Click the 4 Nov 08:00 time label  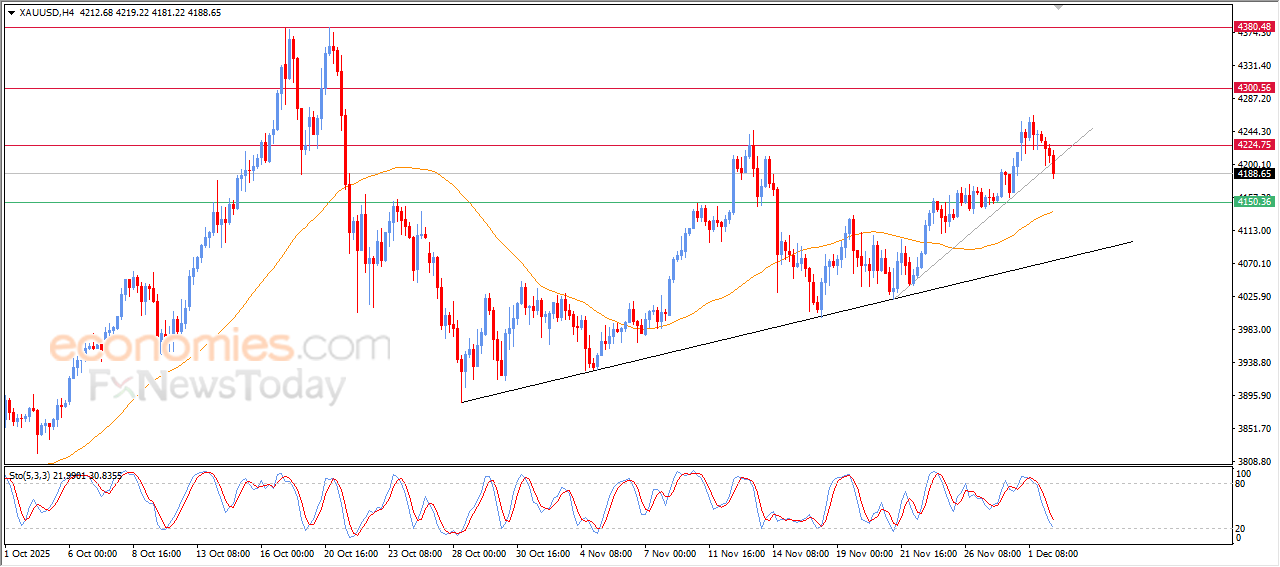606,553
